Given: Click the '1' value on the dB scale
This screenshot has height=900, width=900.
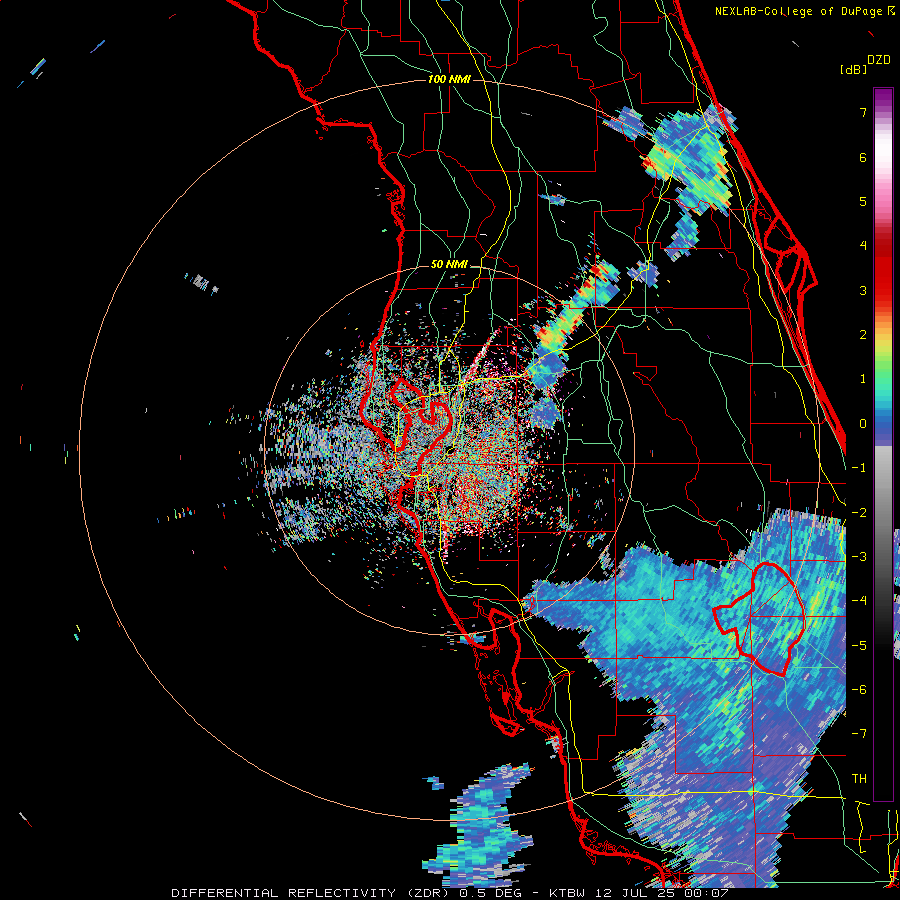Looking at the screenshot, I should point(863,379).
